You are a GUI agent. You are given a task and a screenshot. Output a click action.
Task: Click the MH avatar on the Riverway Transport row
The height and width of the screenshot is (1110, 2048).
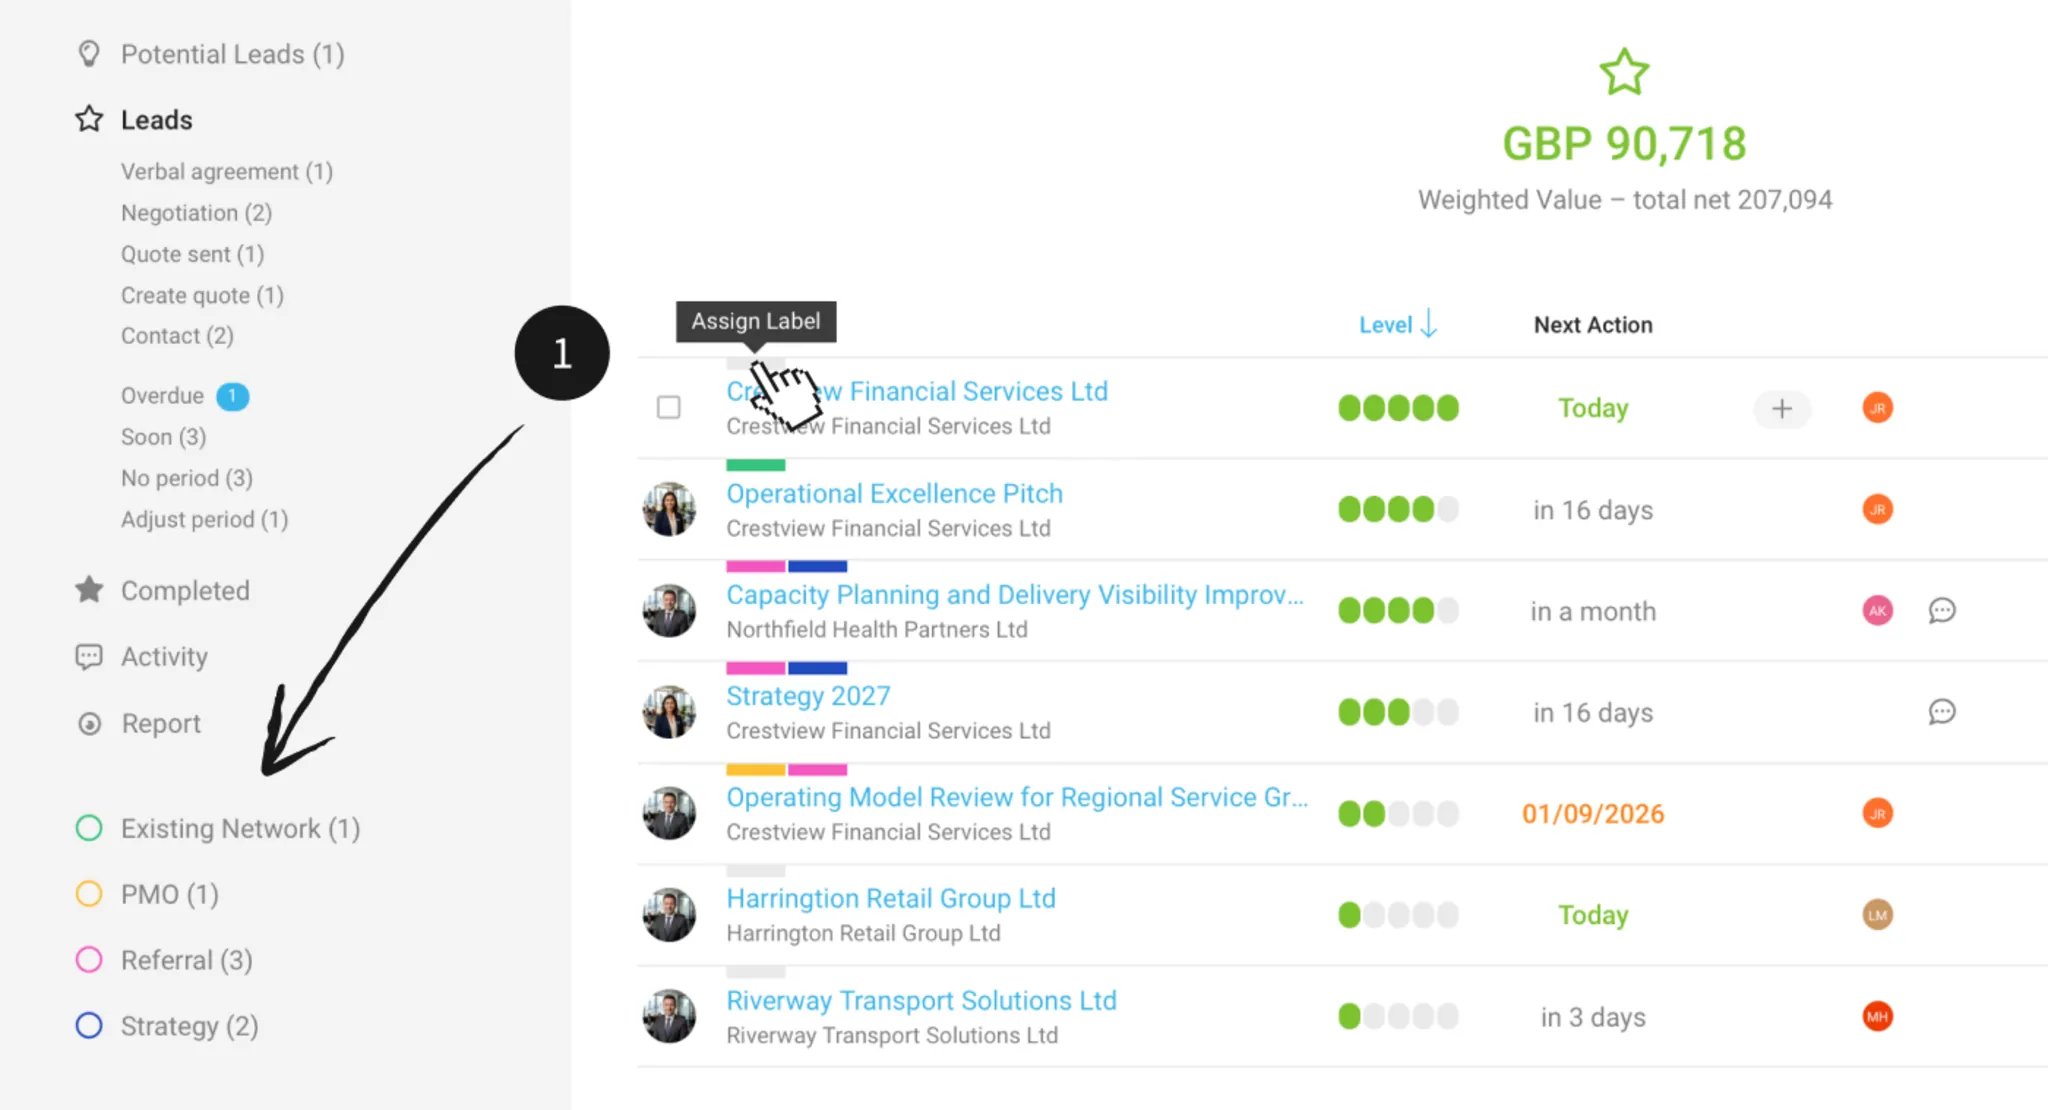point(1878,1016)
